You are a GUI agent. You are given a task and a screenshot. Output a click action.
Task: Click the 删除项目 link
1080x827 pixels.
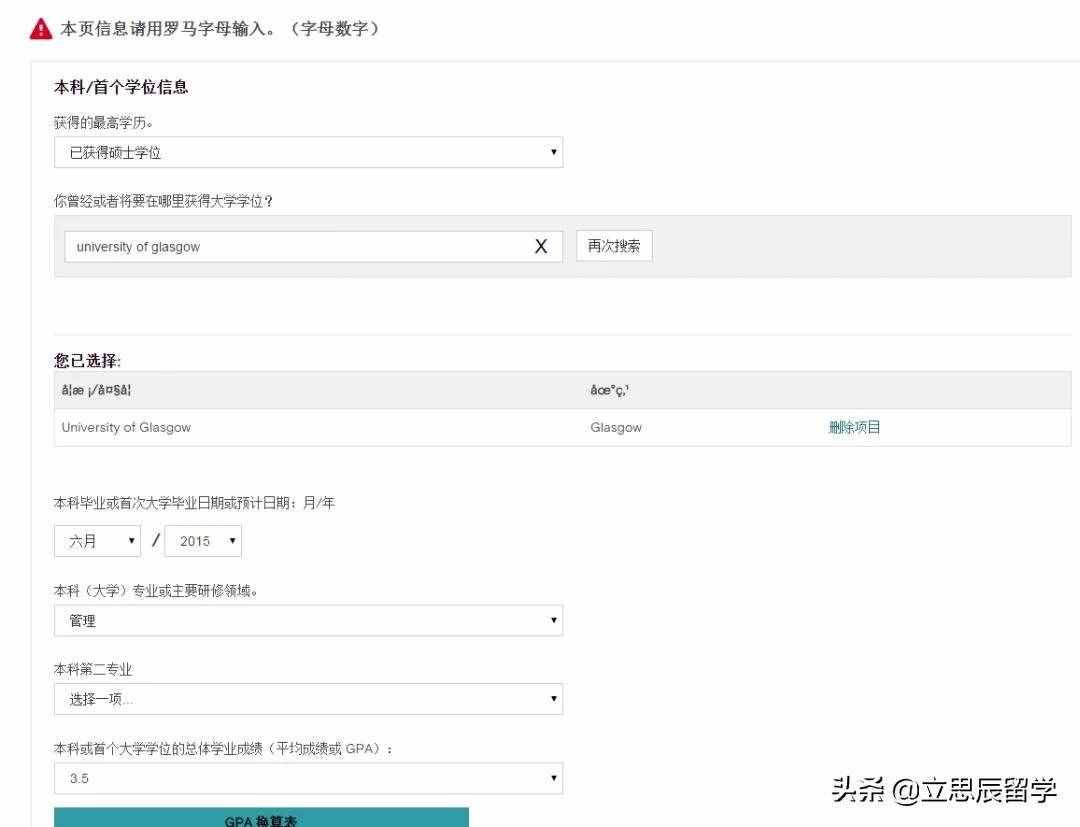pyautogui.click(x=854, y=427)
